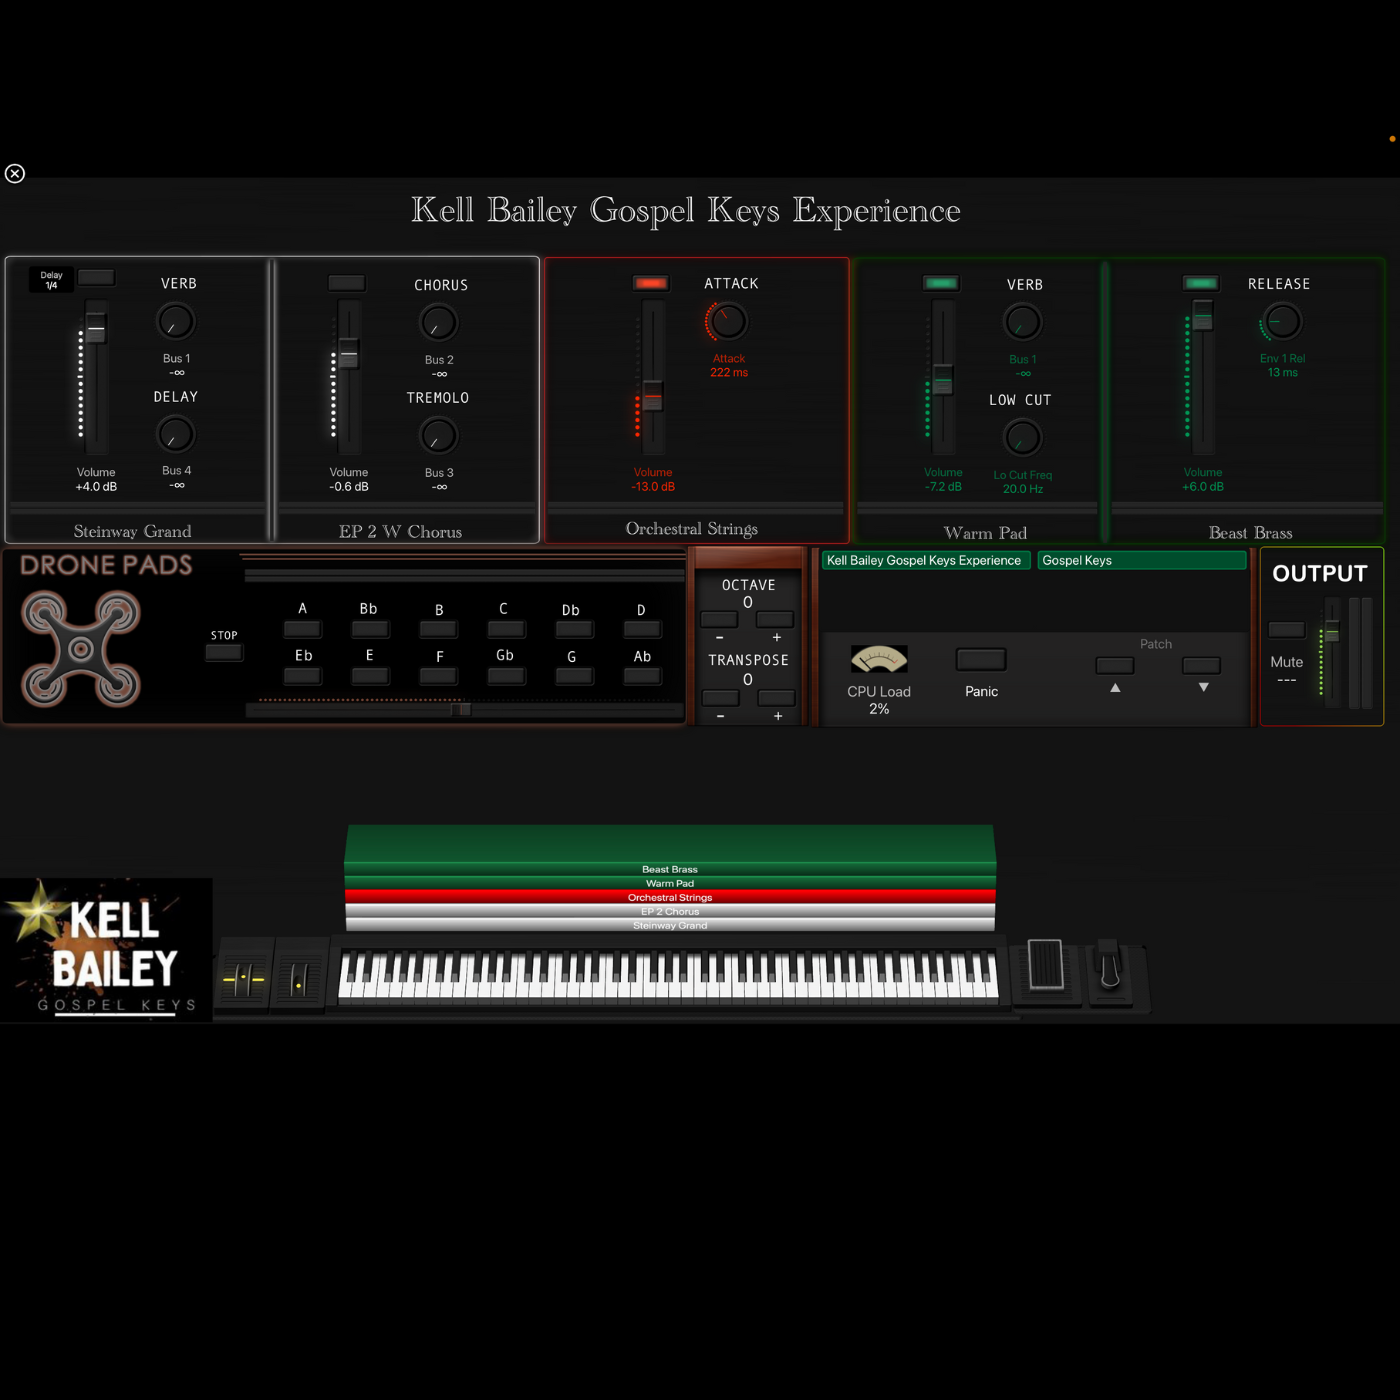Stop the drone pads with STOP button
Screen dimensions: 1400x1400
(x=224, y=652)
